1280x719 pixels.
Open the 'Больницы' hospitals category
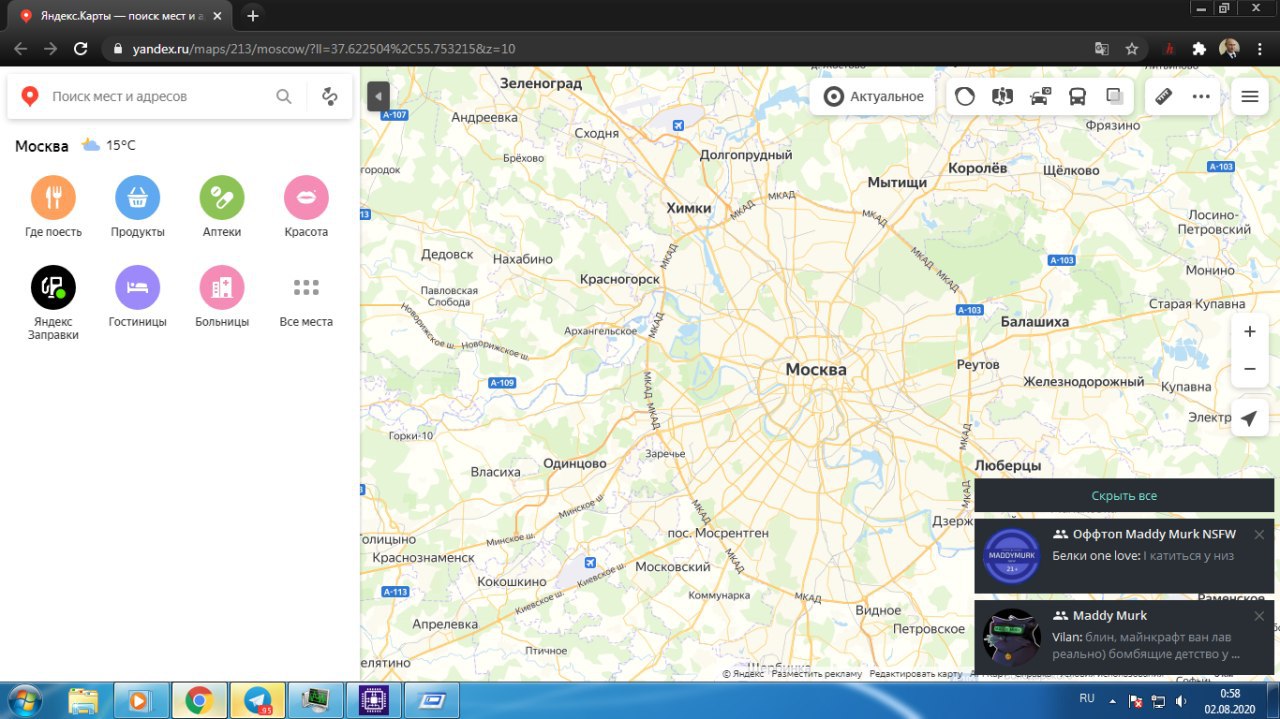[x=222, y=297]
